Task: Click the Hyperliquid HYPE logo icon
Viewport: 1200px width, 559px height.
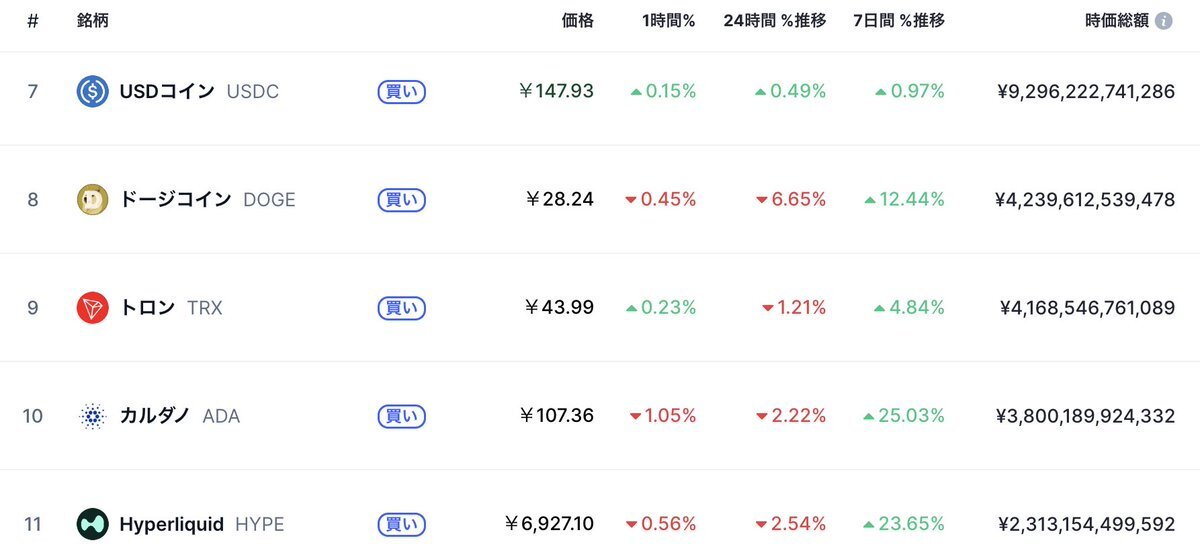Action: pyautogui.click(x=93, y=524)
